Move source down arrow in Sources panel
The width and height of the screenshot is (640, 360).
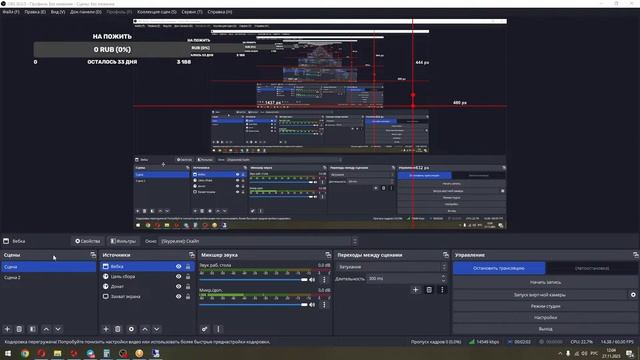pos(157,329)
